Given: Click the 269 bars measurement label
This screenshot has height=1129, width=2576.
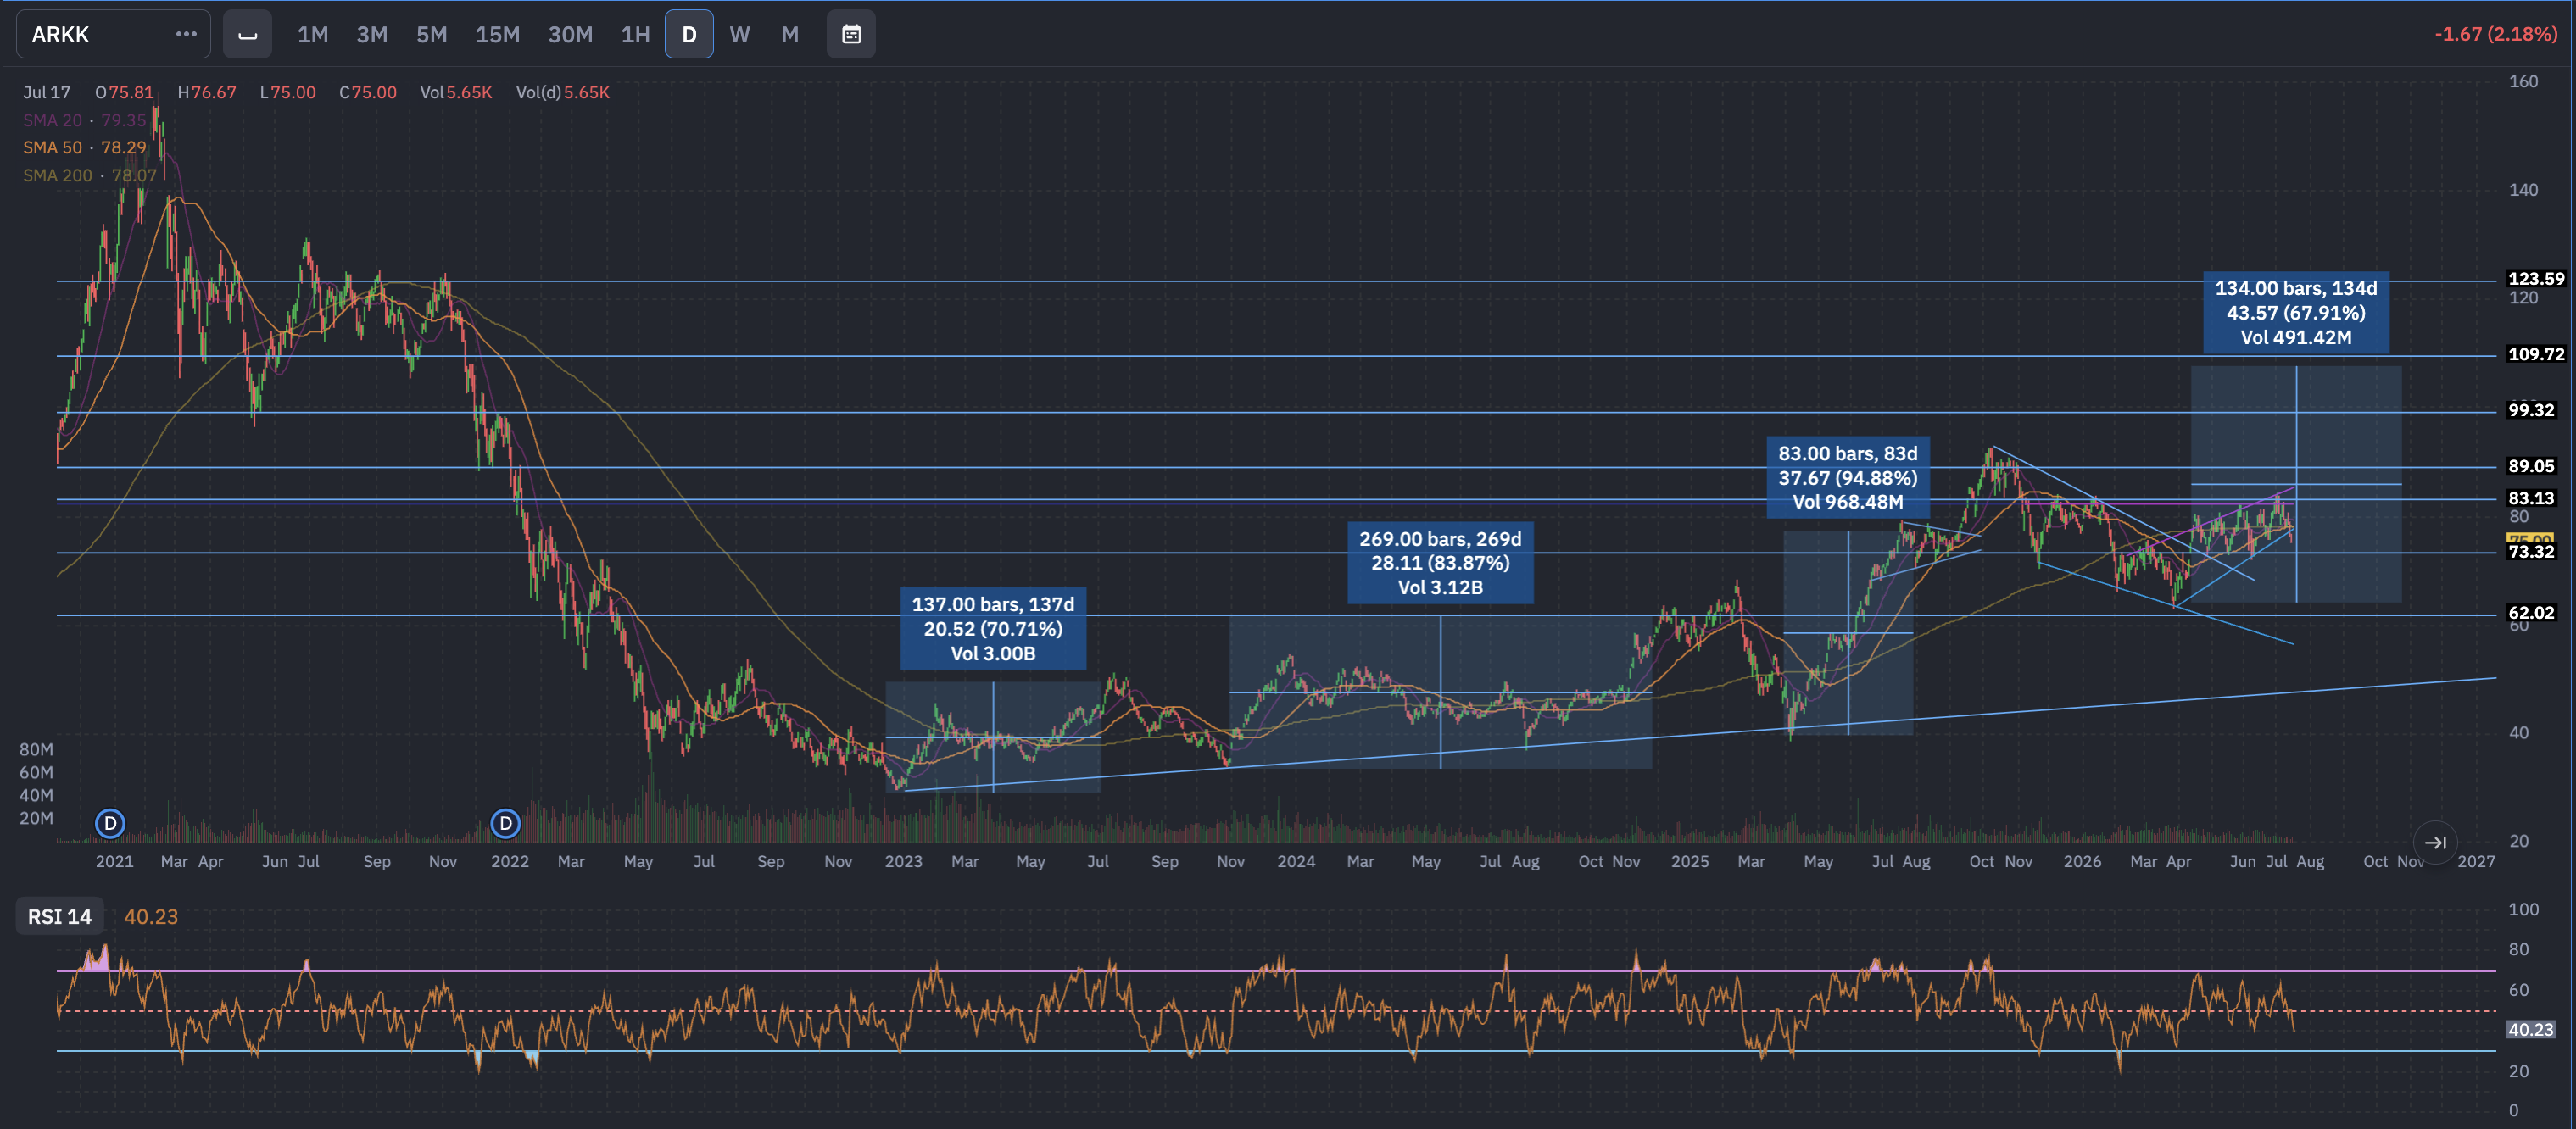Looking at the screenshot, I should 1440,563.
